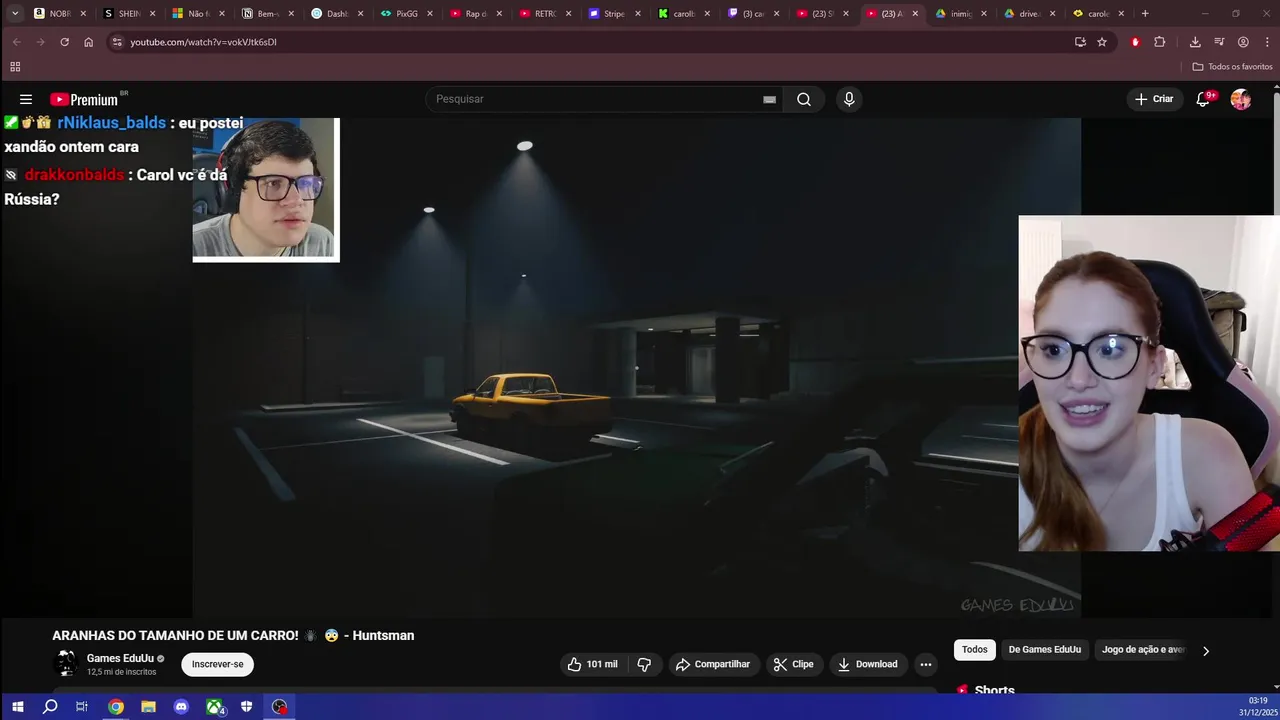Viewport: 1280px width, 720px height.
Task: Open Chrome three-dot menu
Action: [x=1267, y=42]
